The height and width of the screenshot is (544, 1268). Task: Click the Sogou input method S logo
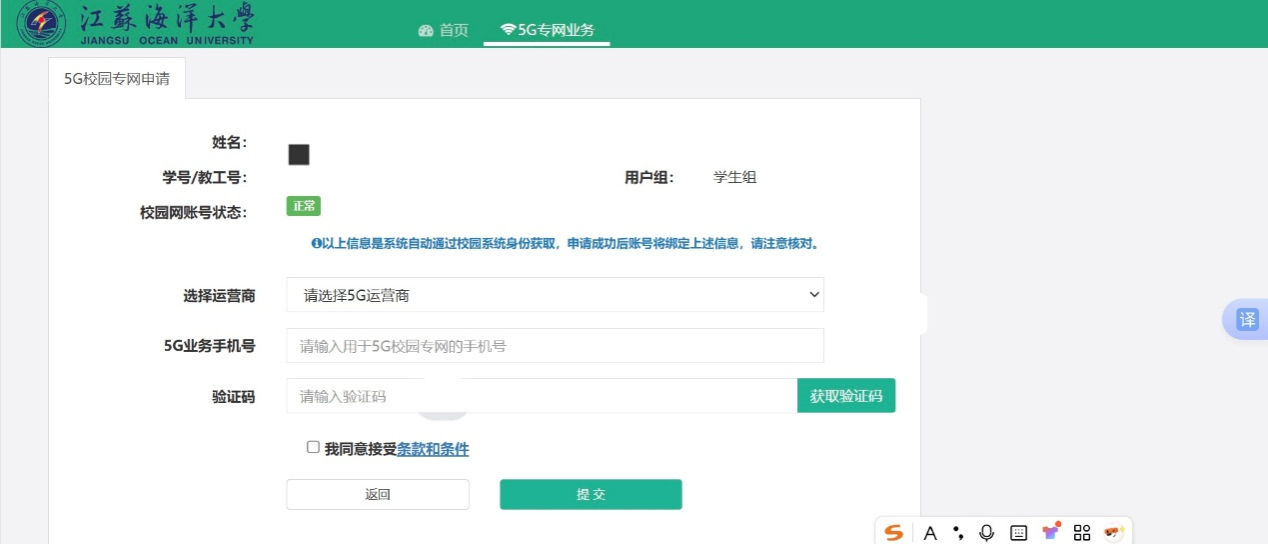coord(893,533)
